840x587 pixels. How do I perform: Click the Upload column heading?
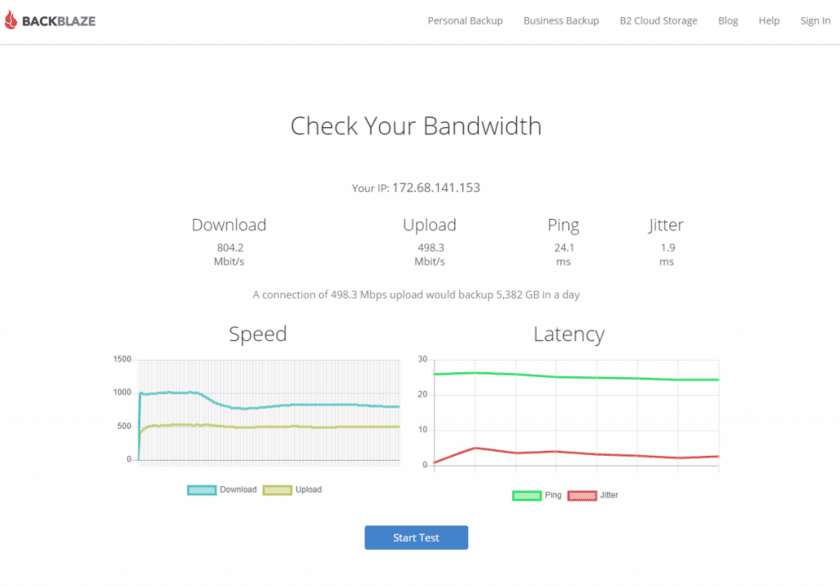tap(430, 225)
